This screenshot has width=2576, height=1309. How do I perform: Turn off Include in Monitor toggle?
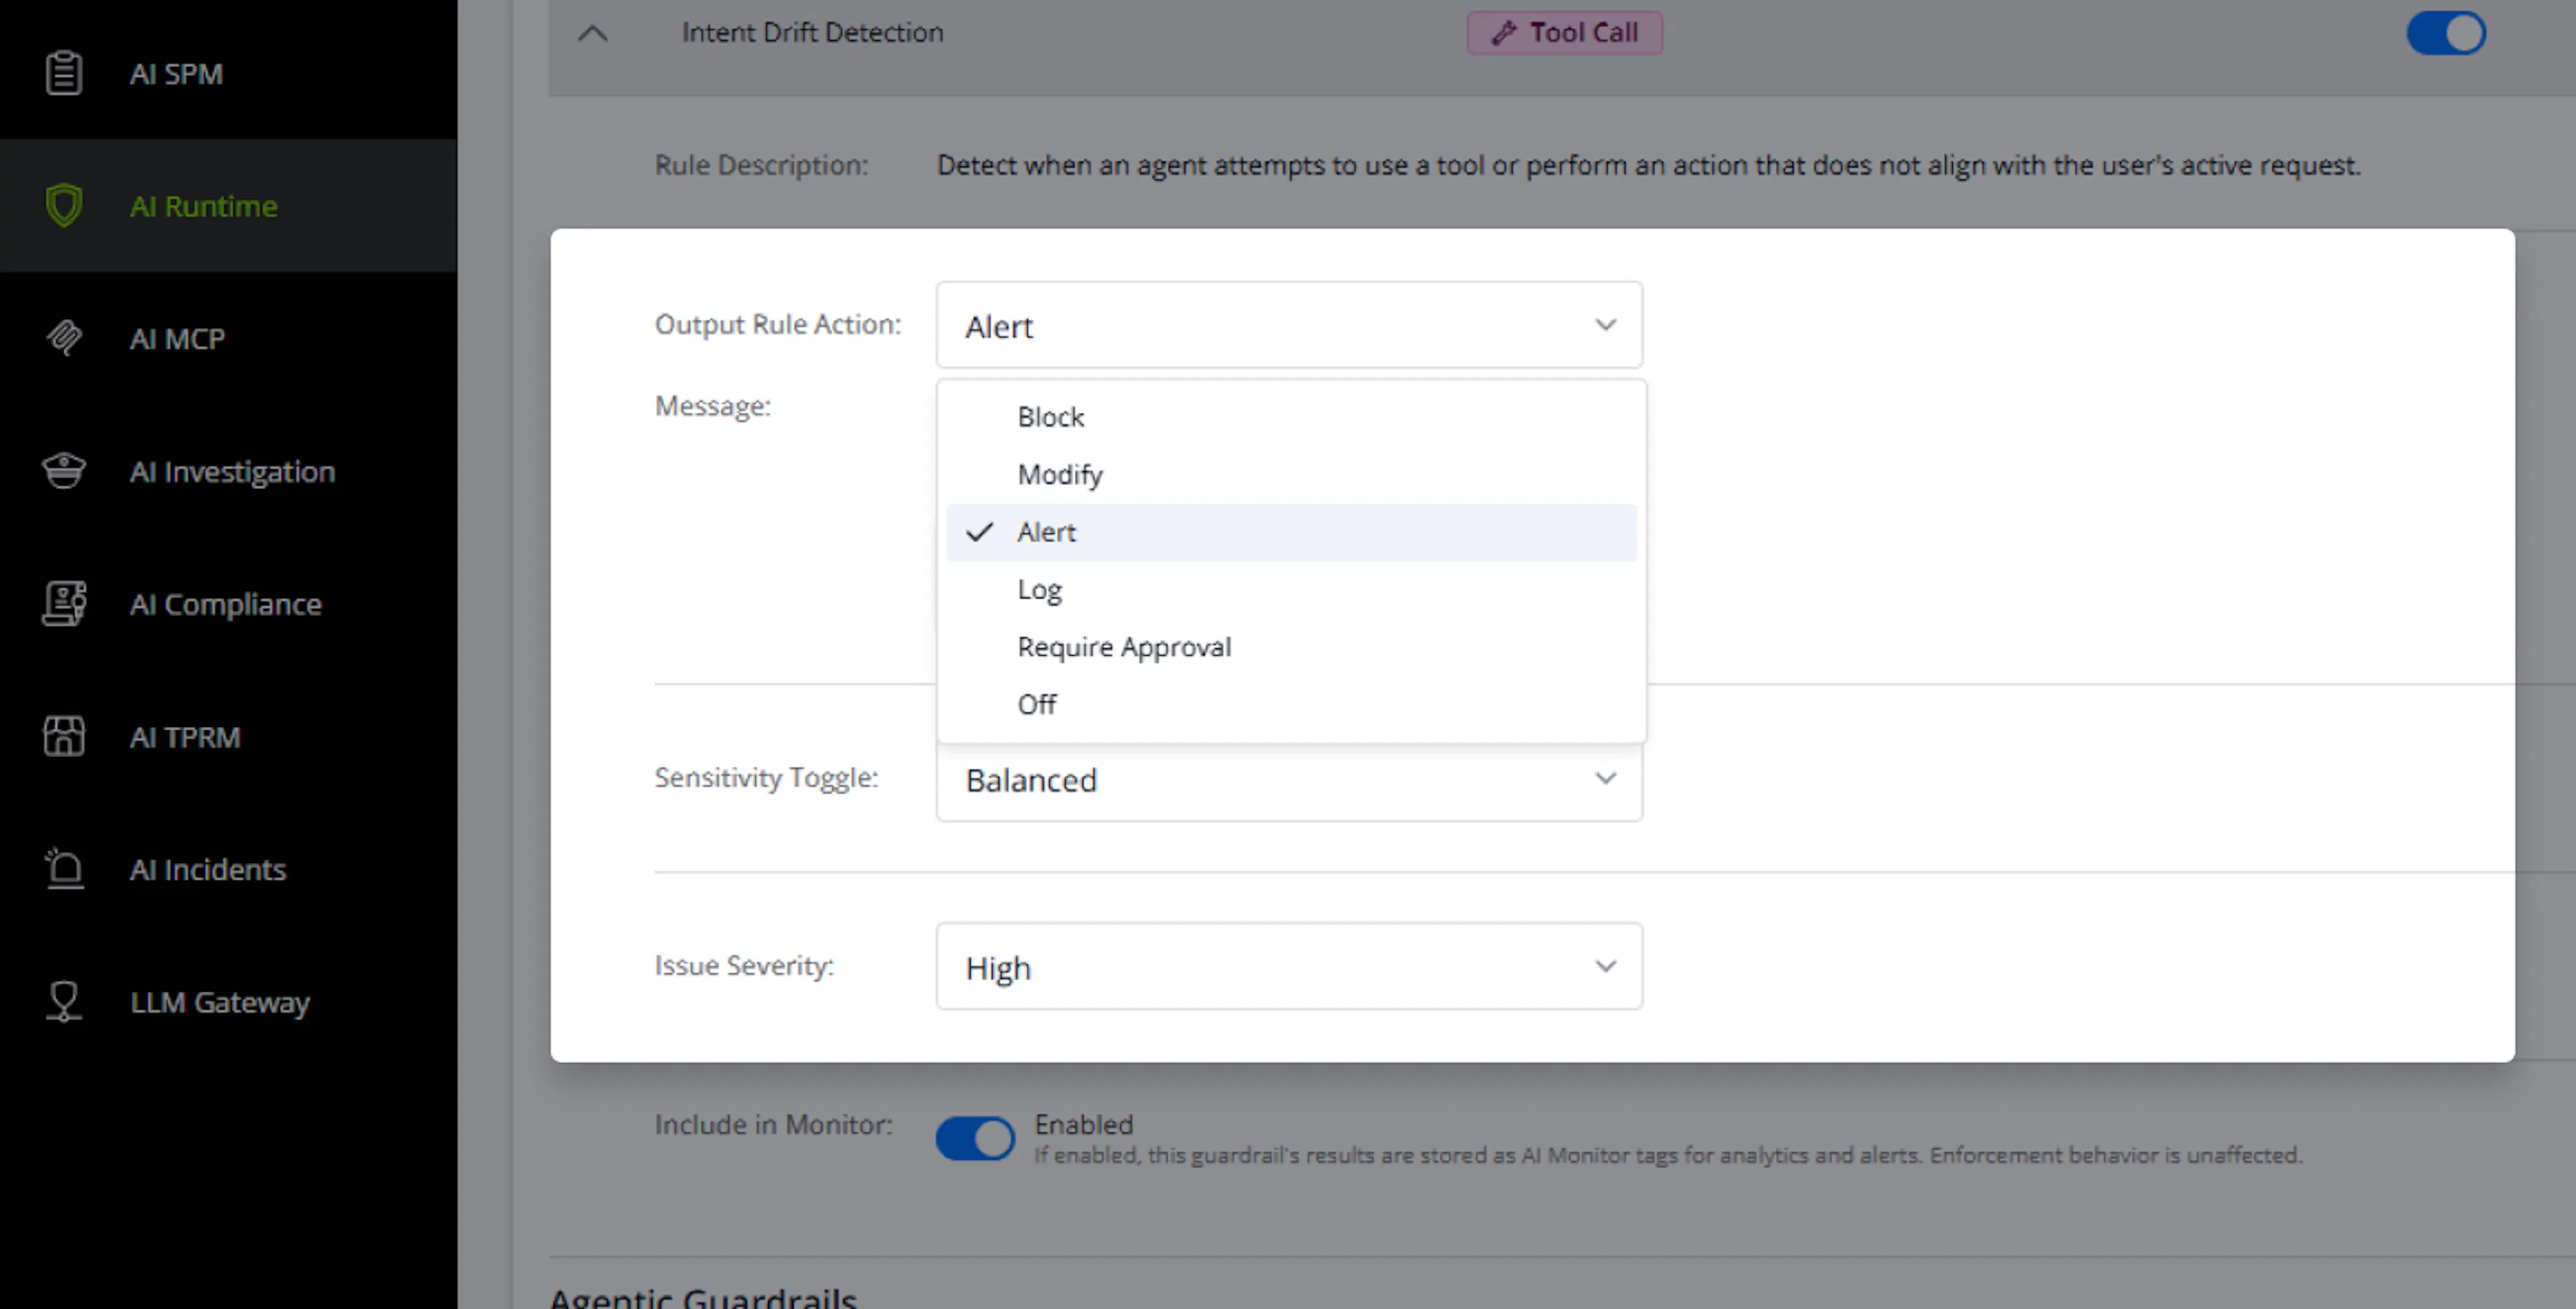[975, 1138]
